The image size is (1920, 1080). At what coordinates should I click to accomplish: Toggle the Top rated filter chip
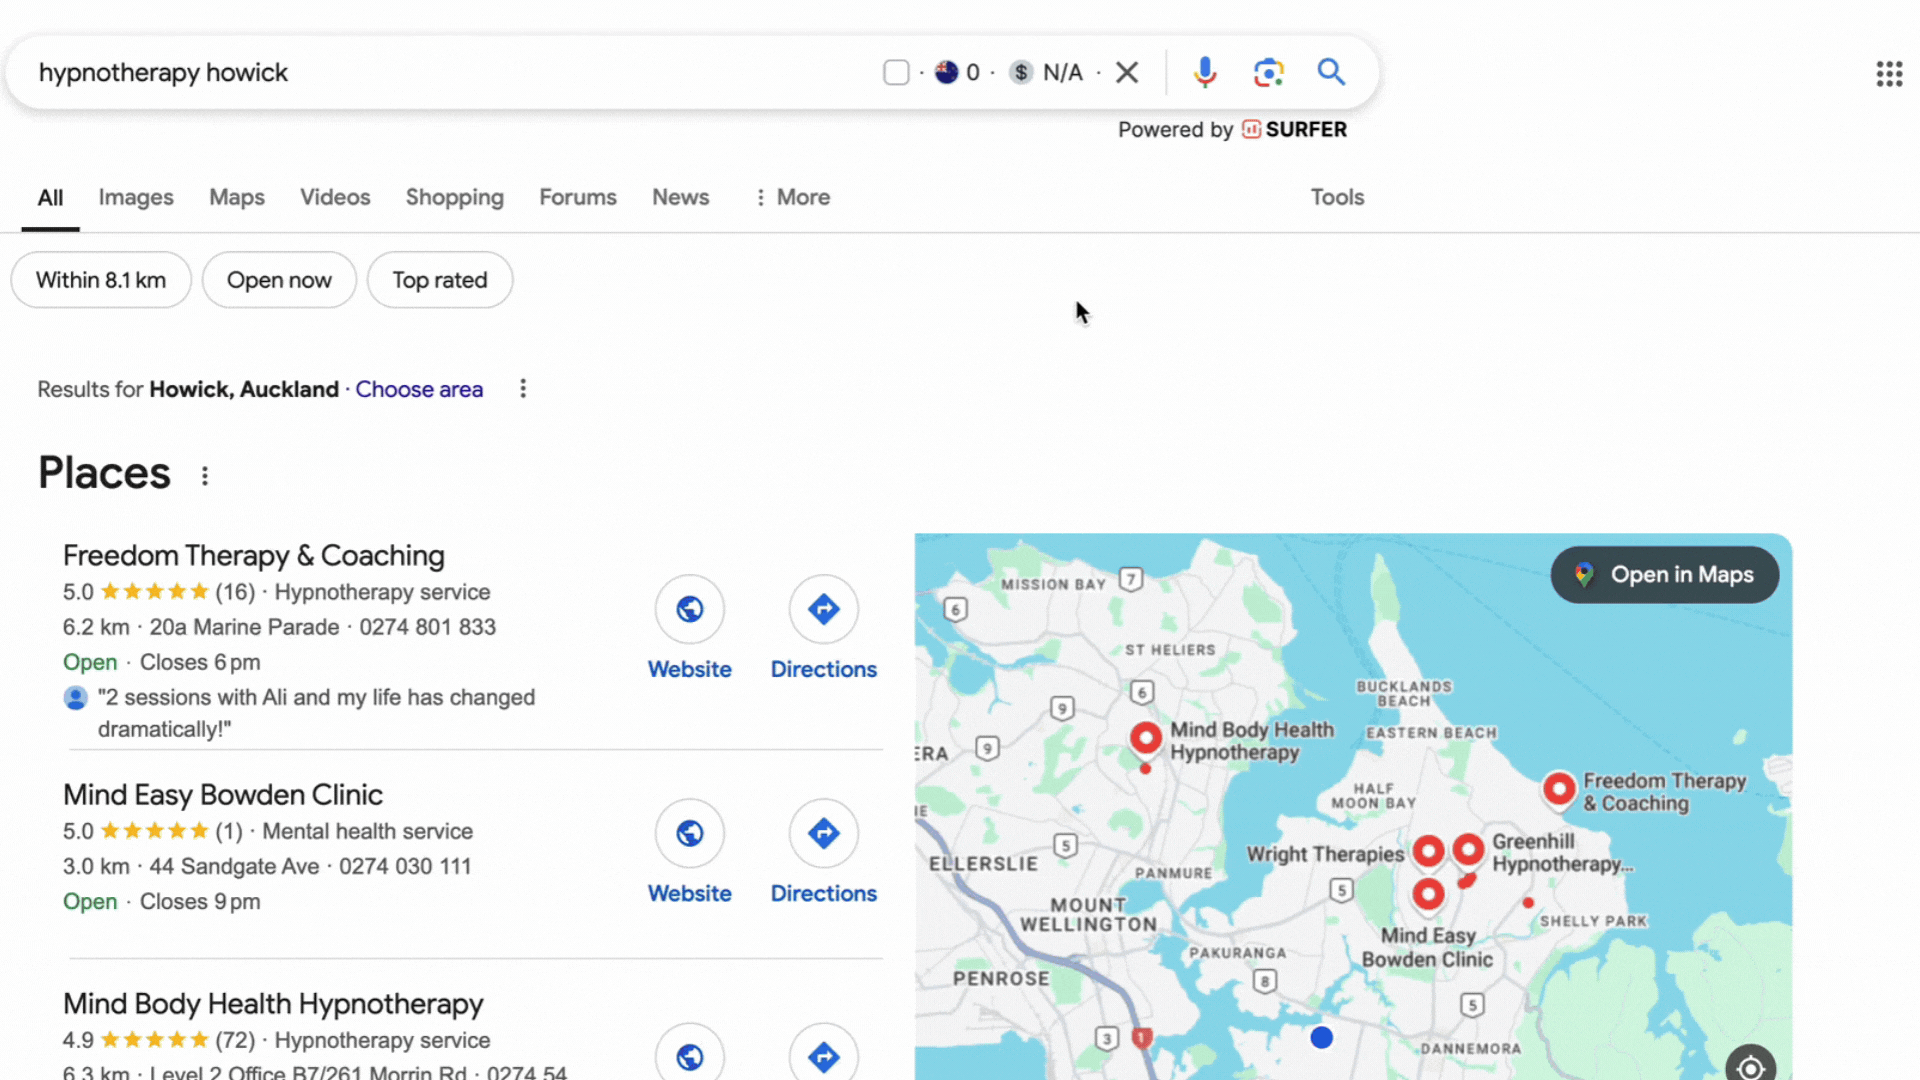(x=440, y=280)
